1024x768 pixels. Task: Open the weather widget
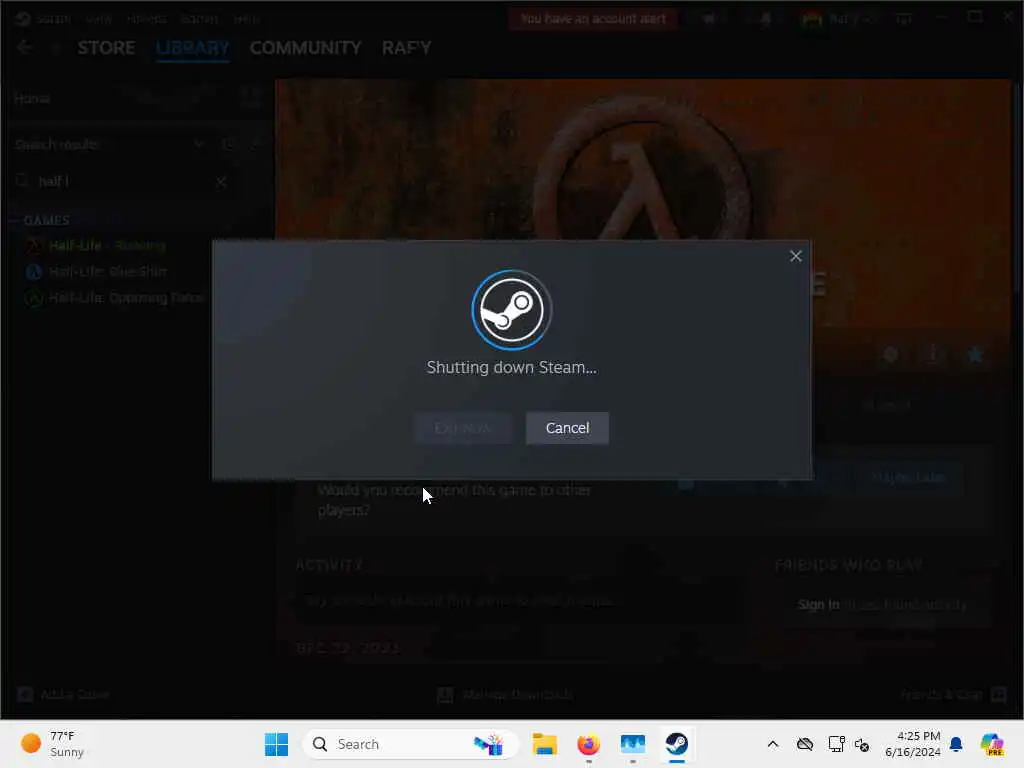point(52,744)
